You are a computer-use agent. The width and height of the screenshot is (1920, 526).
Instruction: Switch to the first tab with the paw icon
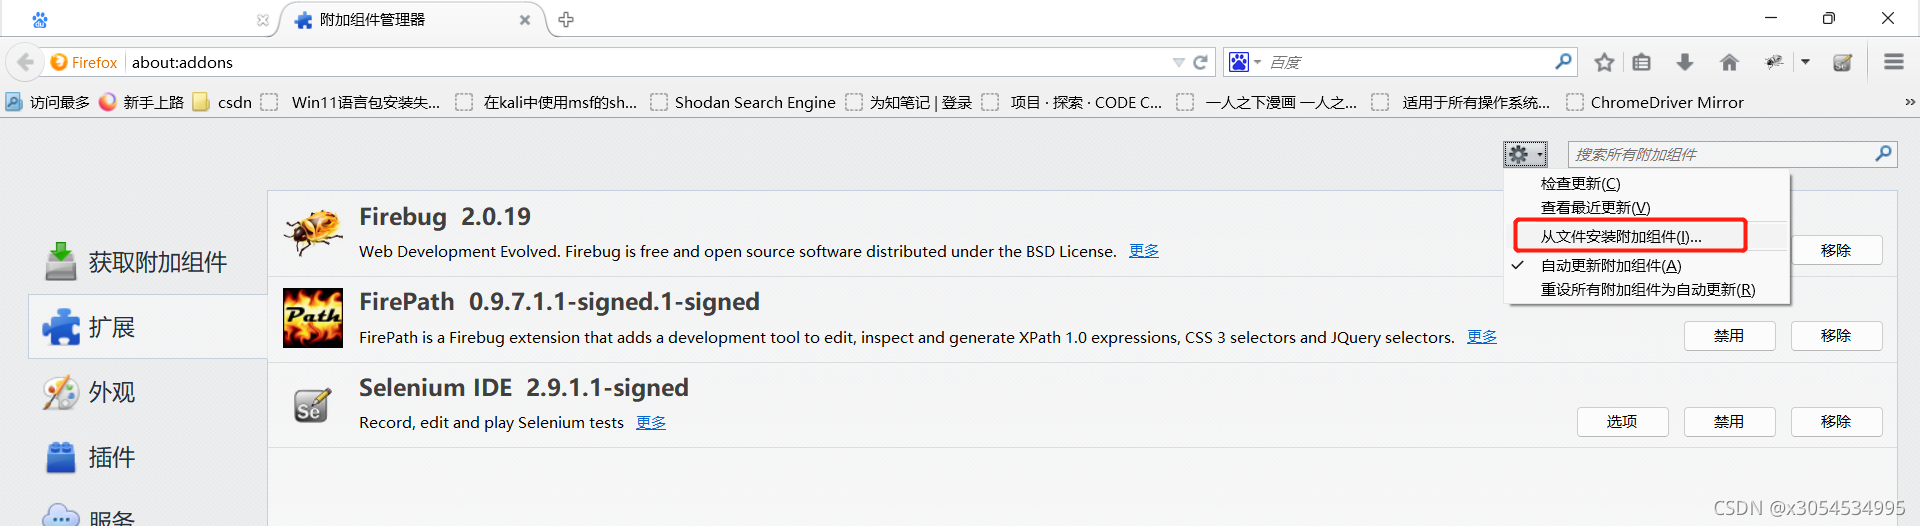pyautogui.click(x=140, y=20)
